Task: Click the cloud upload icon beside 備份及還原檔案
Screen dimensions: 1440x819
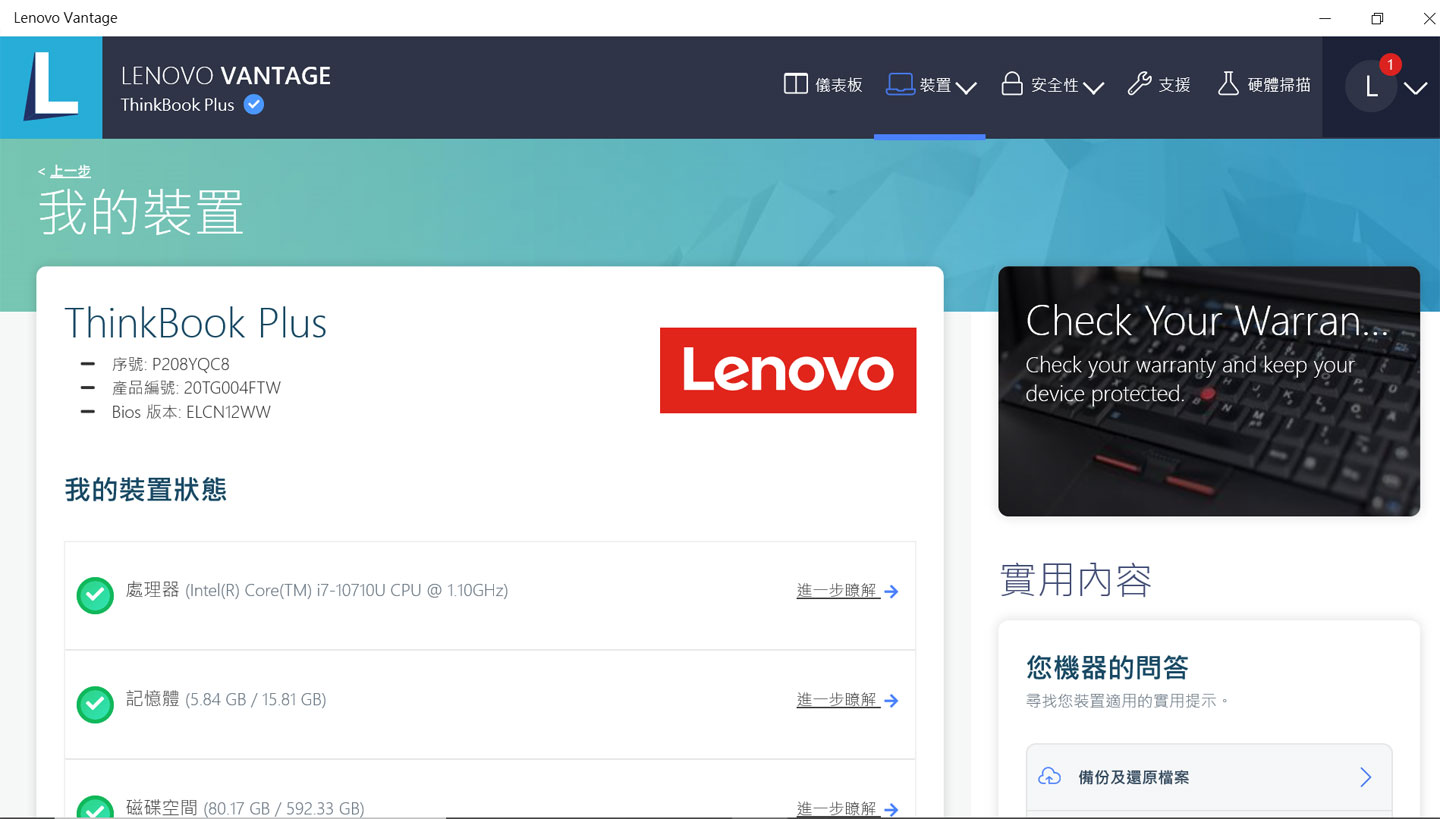Action: point(1049,777)
